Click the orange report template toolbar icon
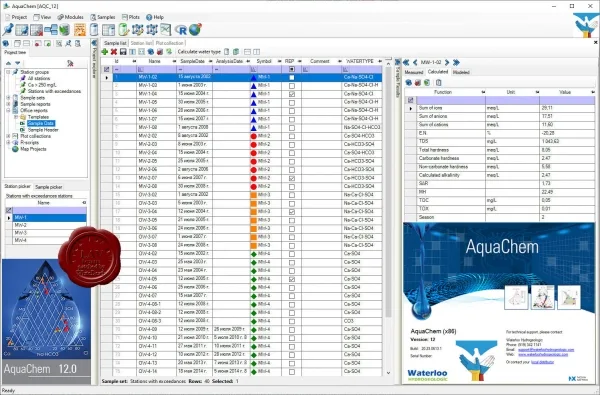 80,29
